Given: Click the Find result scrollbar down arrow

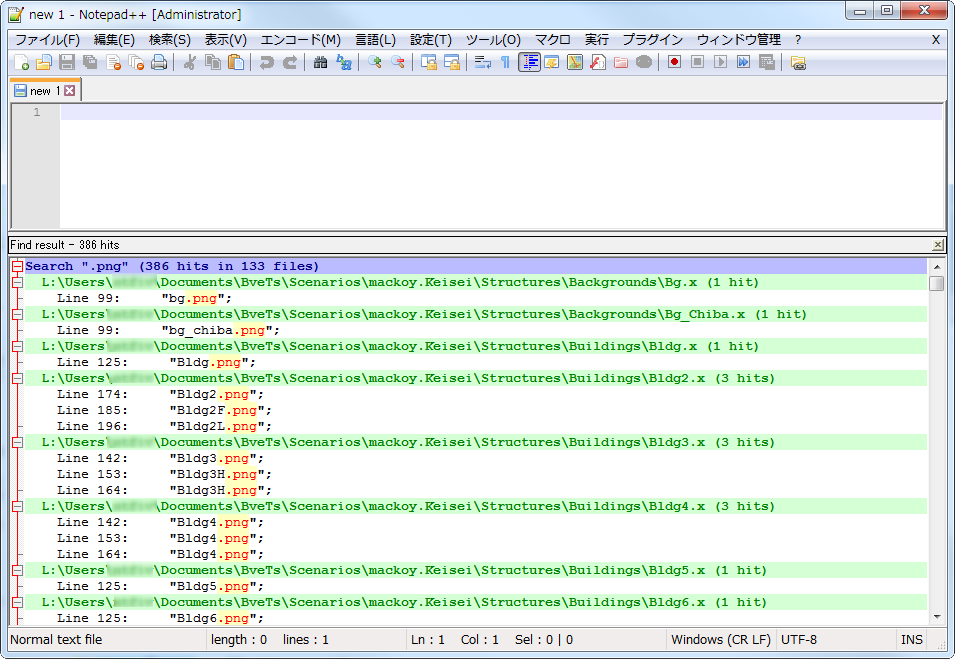Looking at the screenshot, I should (937, 616).
